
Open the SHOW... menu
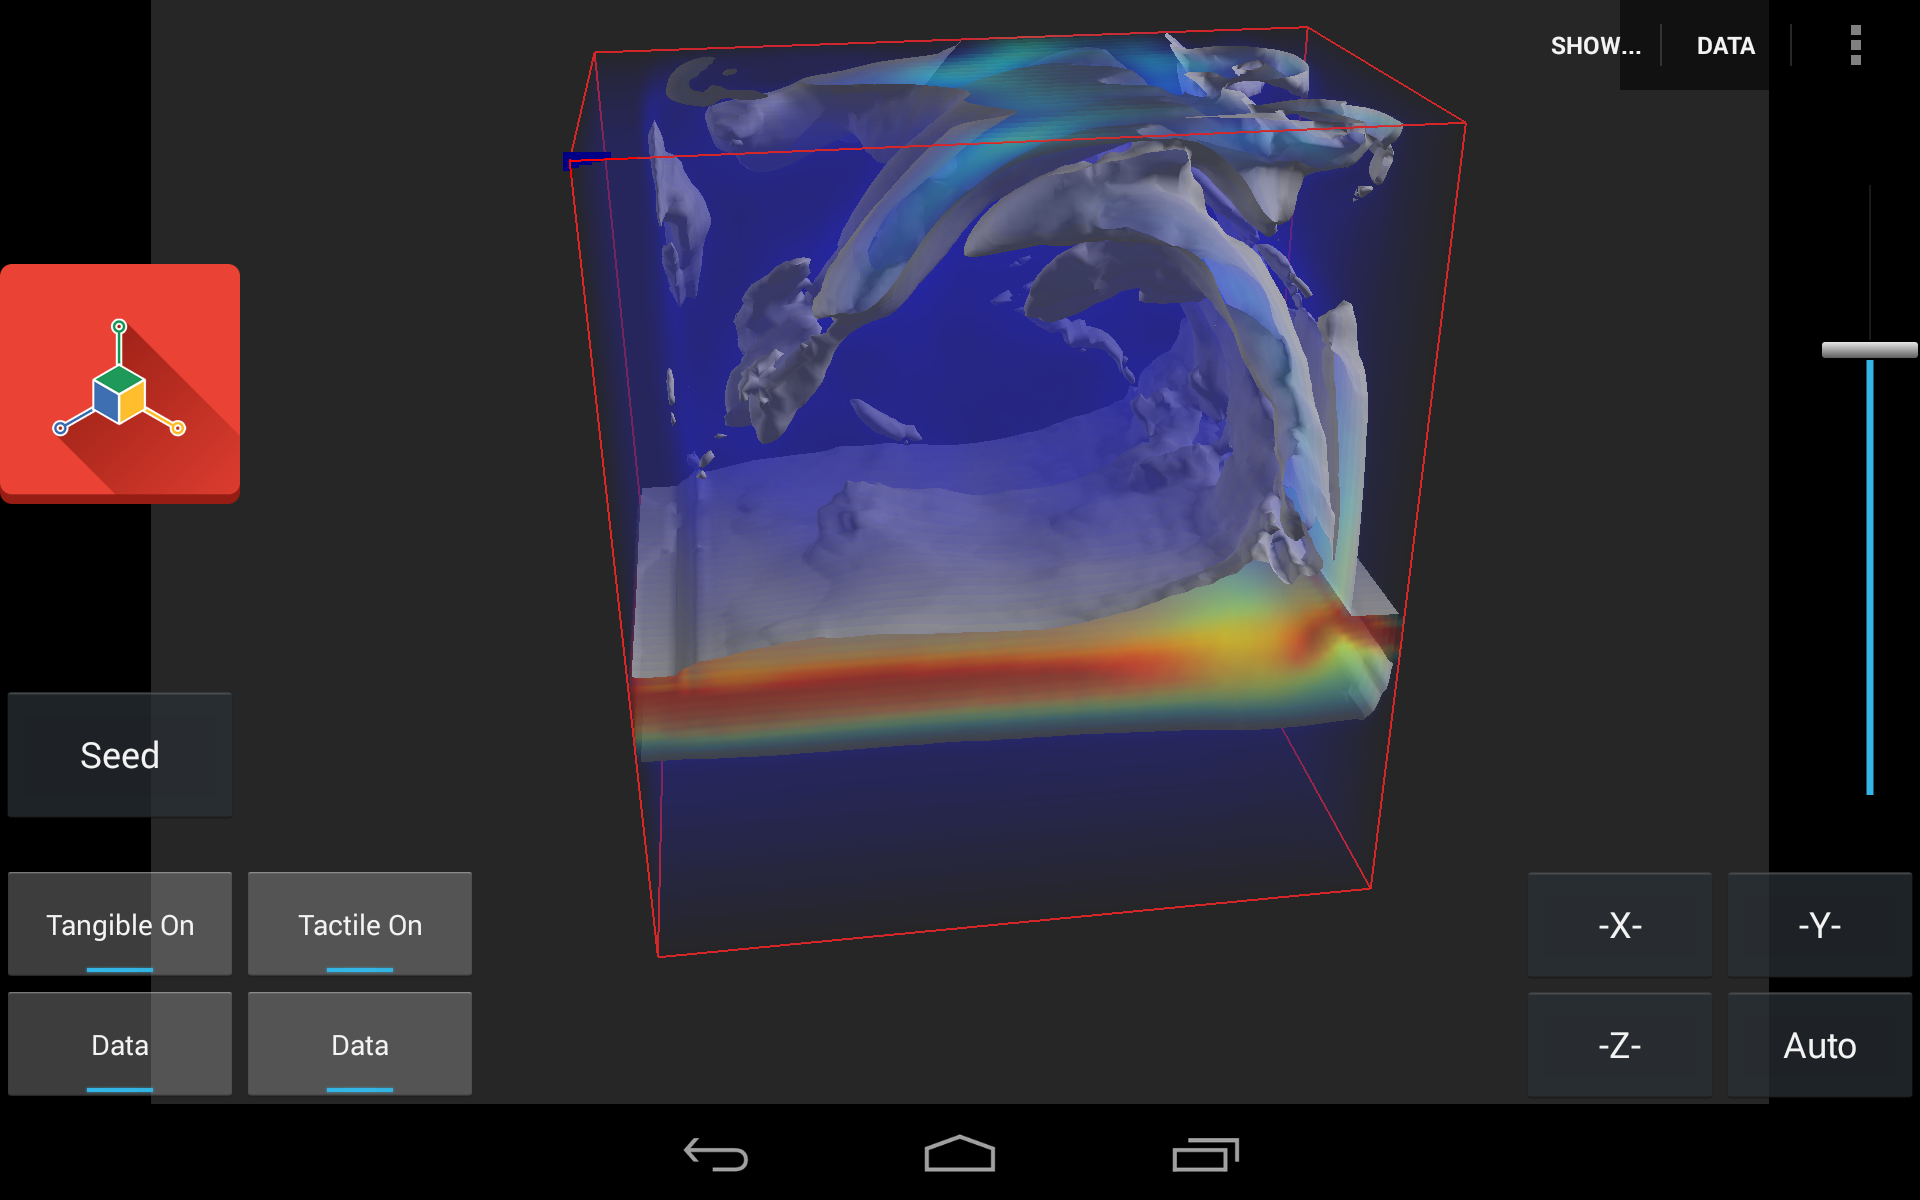(x=1595, y=46)
